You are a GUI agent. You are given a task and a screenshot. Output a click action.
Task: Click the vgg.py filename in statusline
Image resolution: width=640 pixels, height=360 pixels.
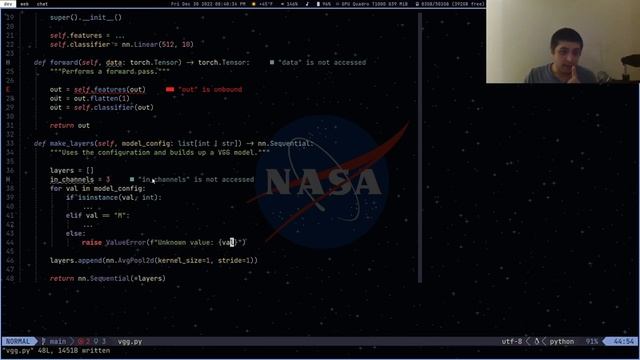[130, 341]
